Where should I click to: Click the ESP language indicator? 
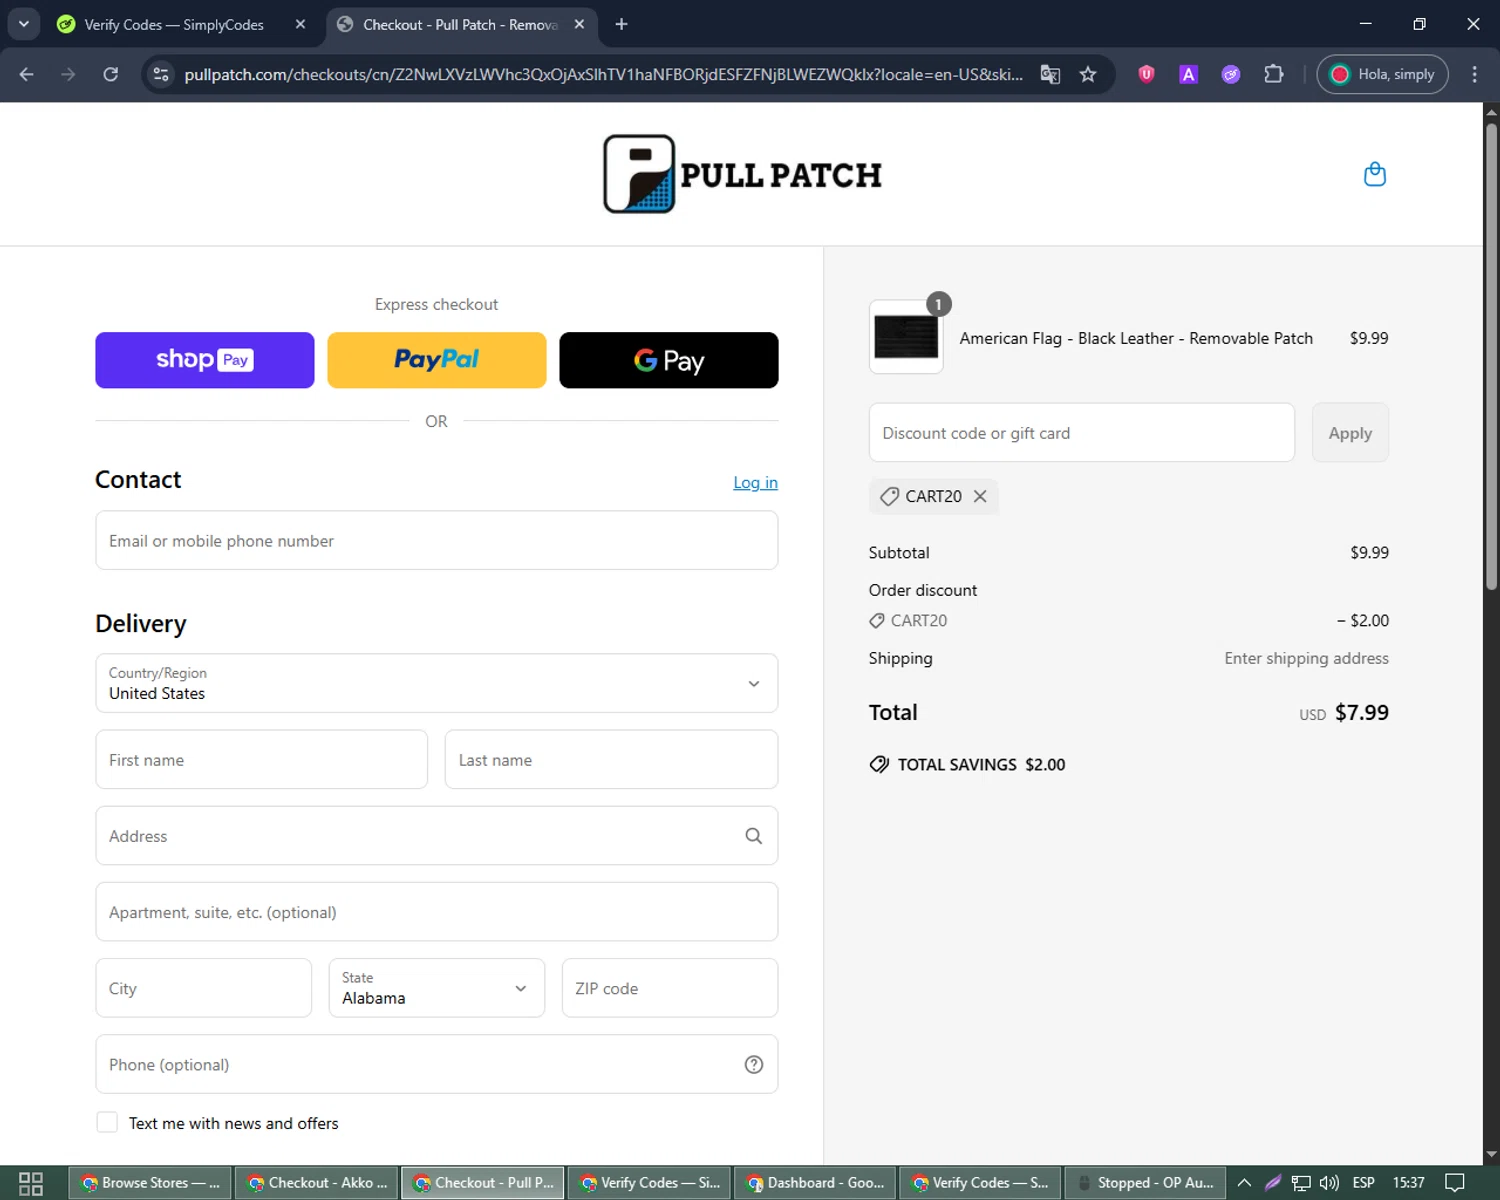[1363, 1183]
